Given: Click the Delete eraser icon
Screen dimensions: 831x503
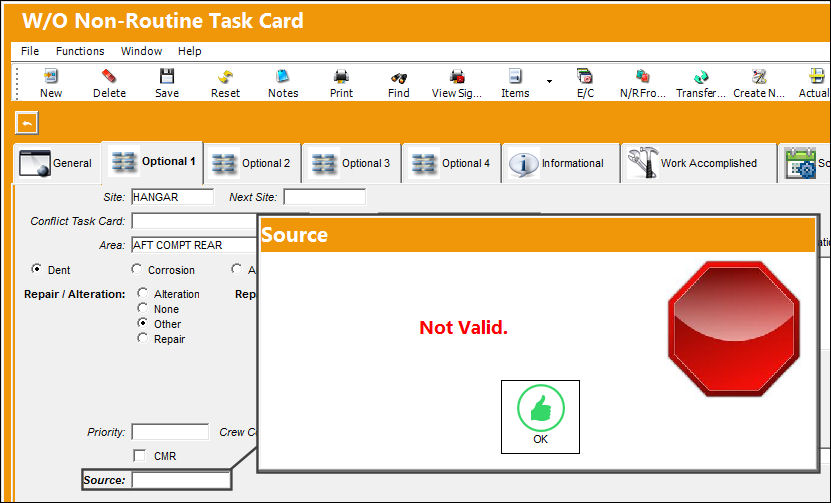Looking at the screenshot, I should point(109,77).
